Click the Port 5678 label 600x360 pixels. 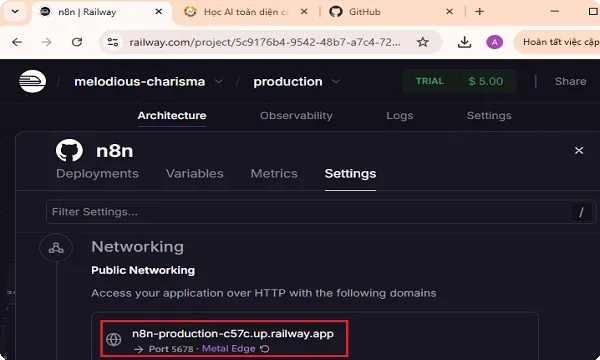point(171,349)
